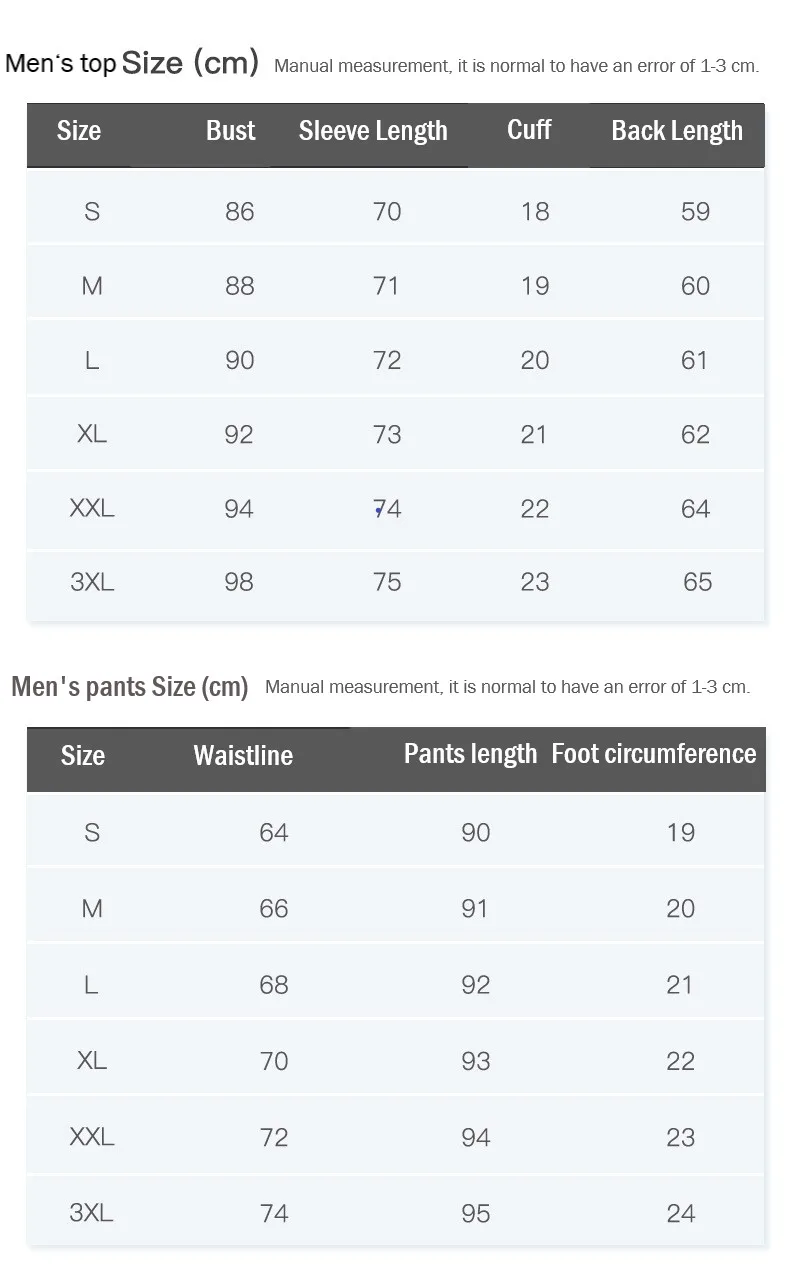Click the Foot circumference header
The image size is (790, 1272).
tap(654, 754)
